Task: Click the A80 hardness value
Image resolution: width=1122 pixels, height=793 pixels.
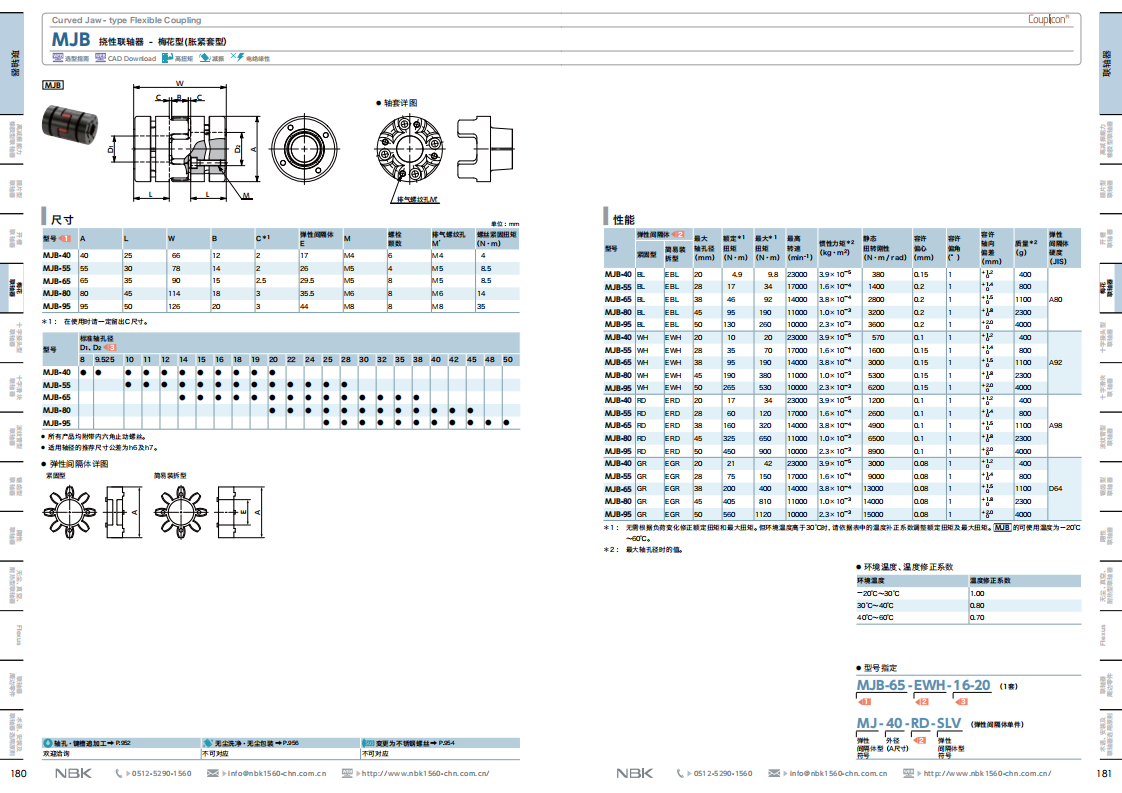Action: coord(1056,300)
